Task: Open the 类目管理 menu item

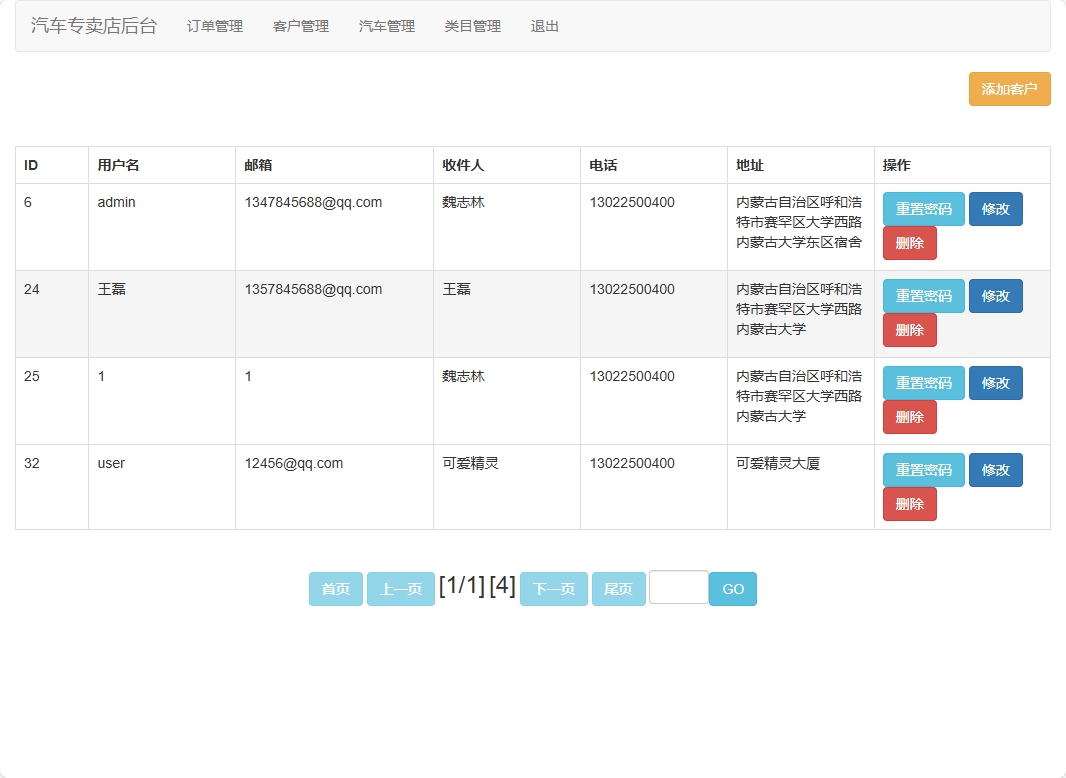Action: pos(472,27)
